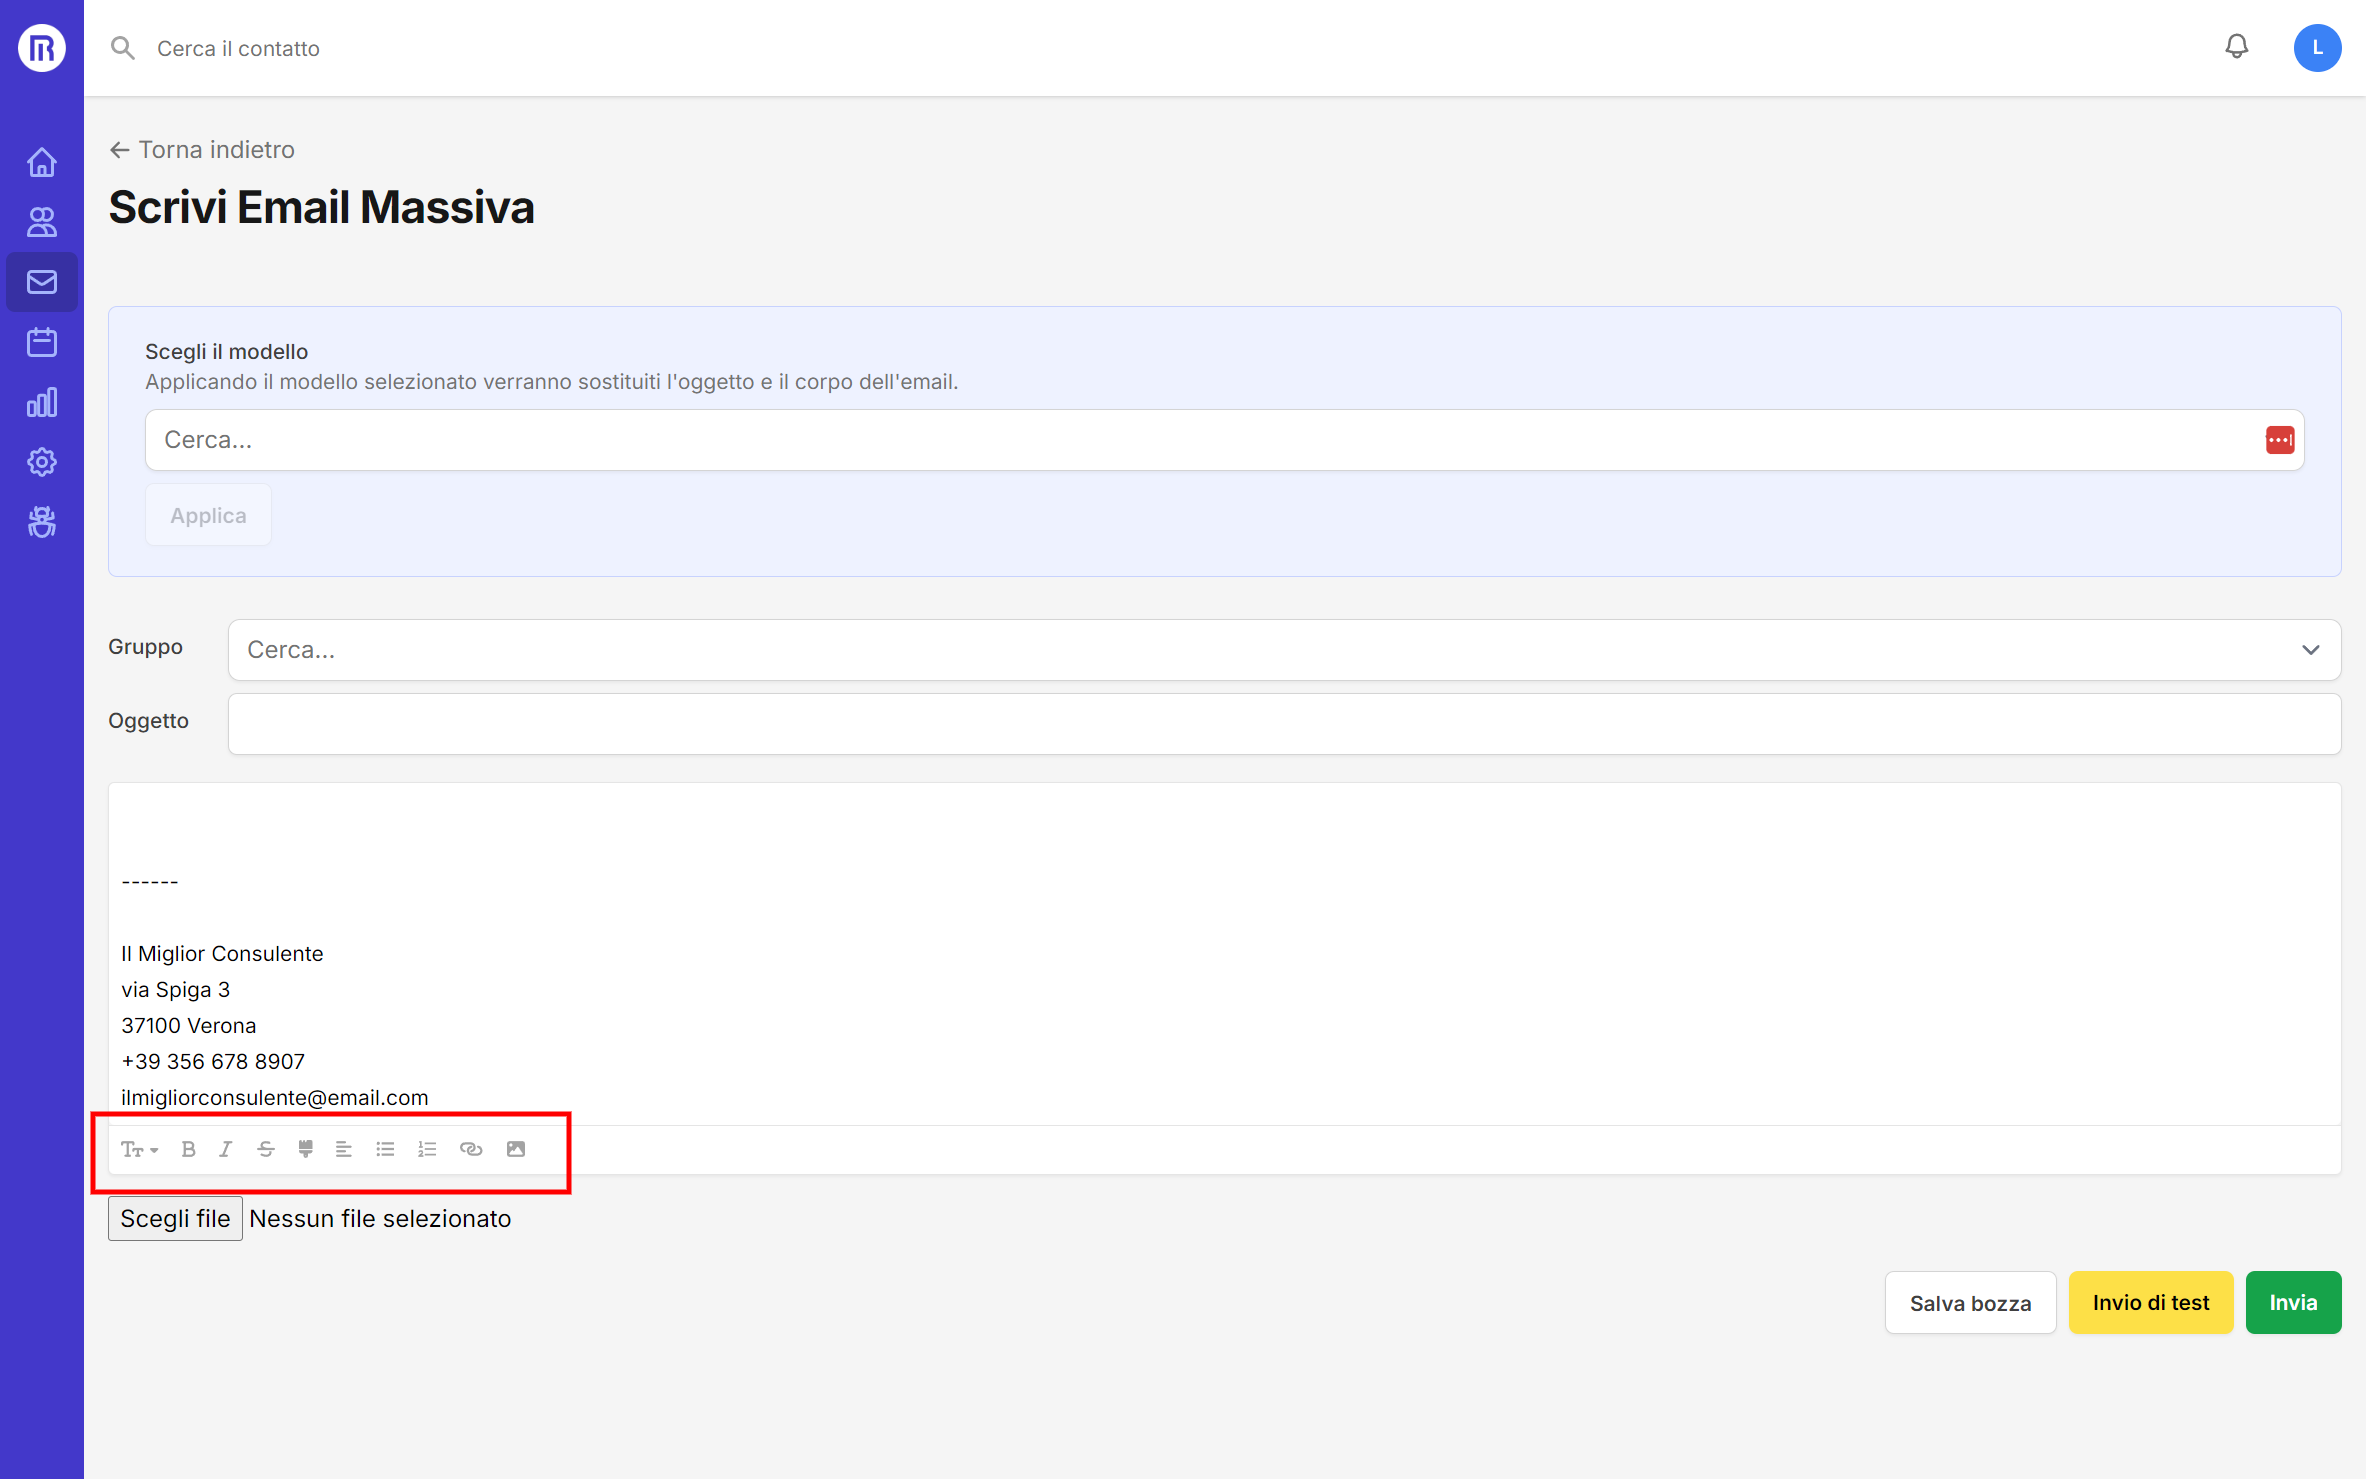The image size is (2366, 1479).
Task: Insert an image using the picture toolbar icon
Action: (515, 1148)
